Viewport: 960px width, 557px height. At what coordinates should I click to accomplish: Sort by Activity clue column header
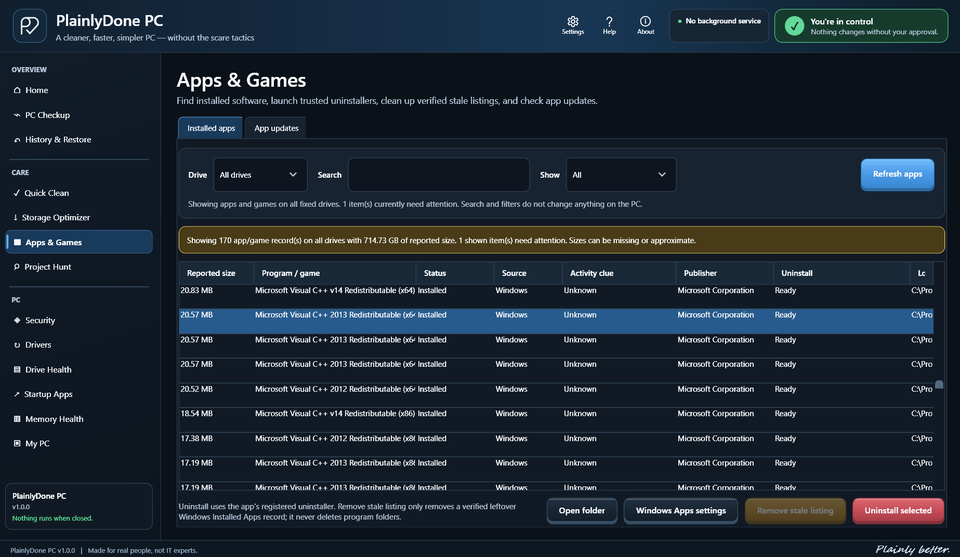click(x=619, y=273)
